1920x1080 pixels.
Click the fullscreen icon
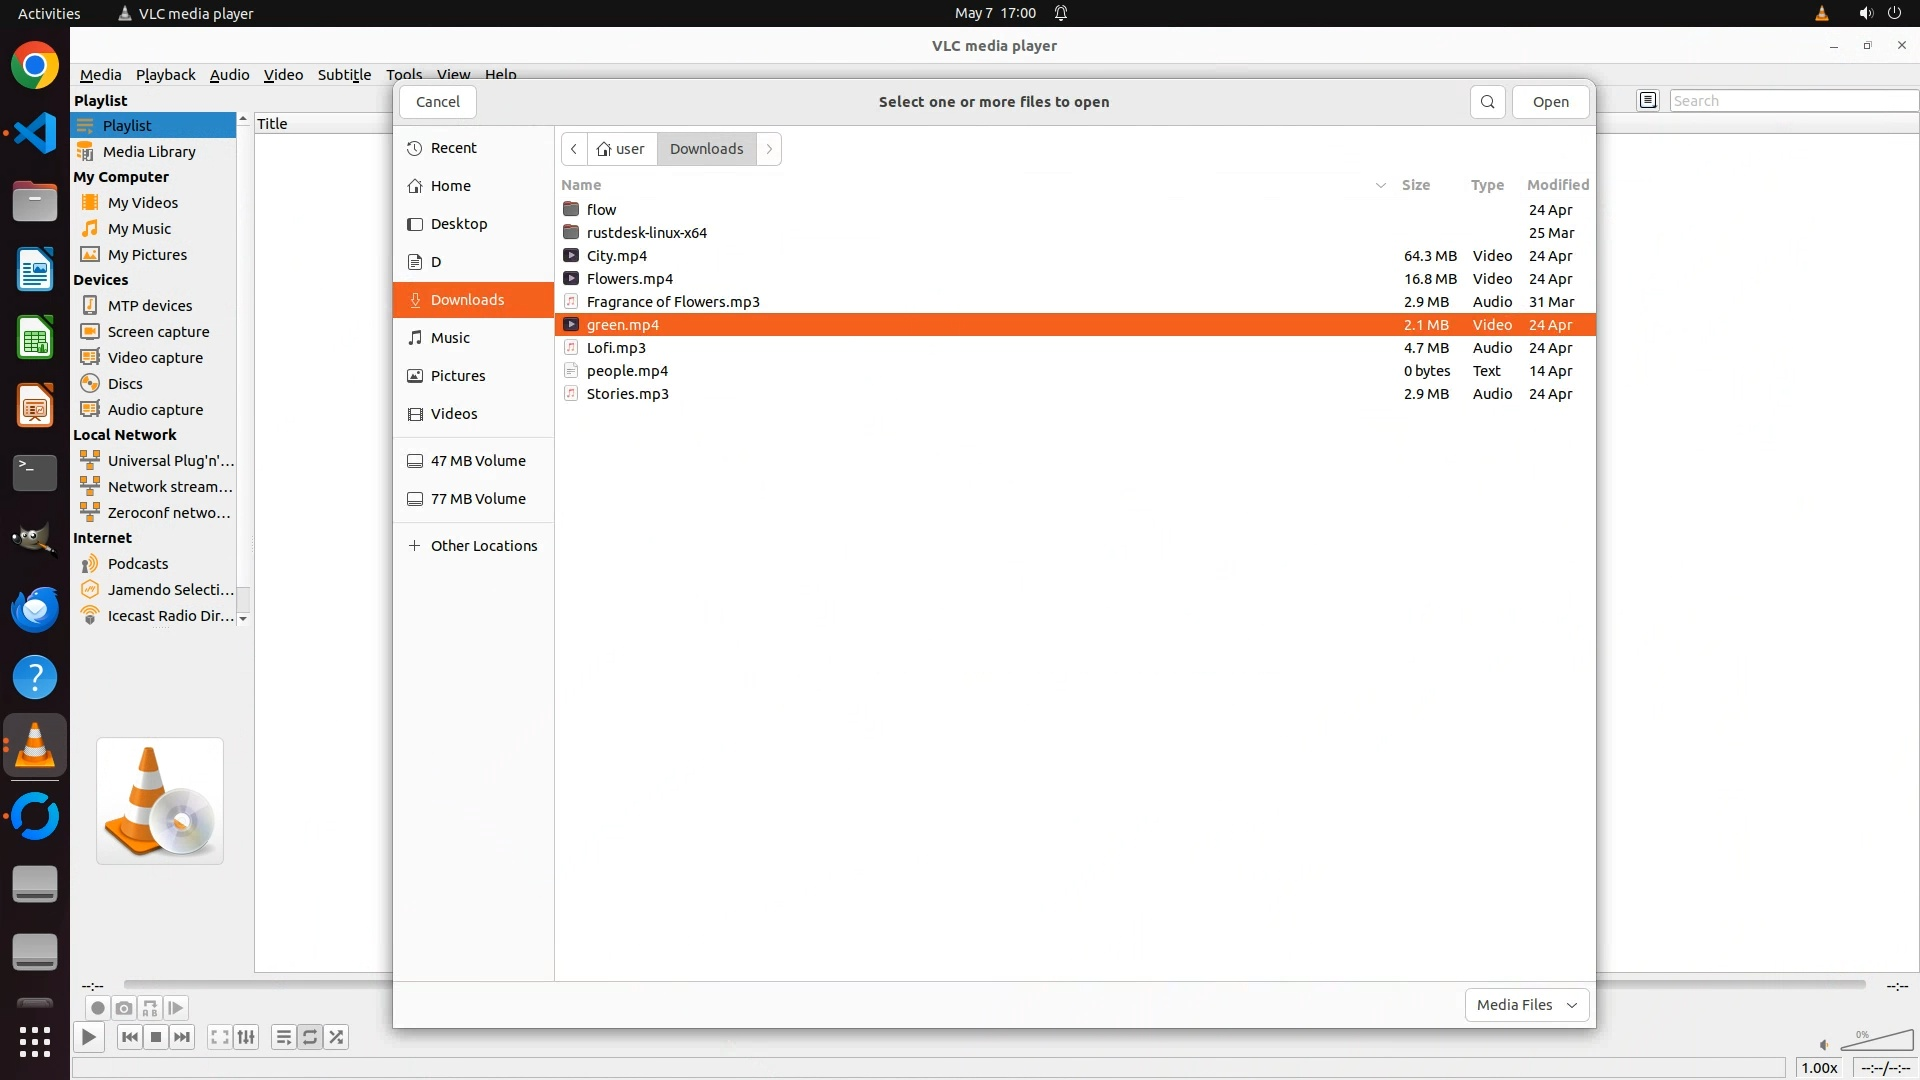point(220,1037)
